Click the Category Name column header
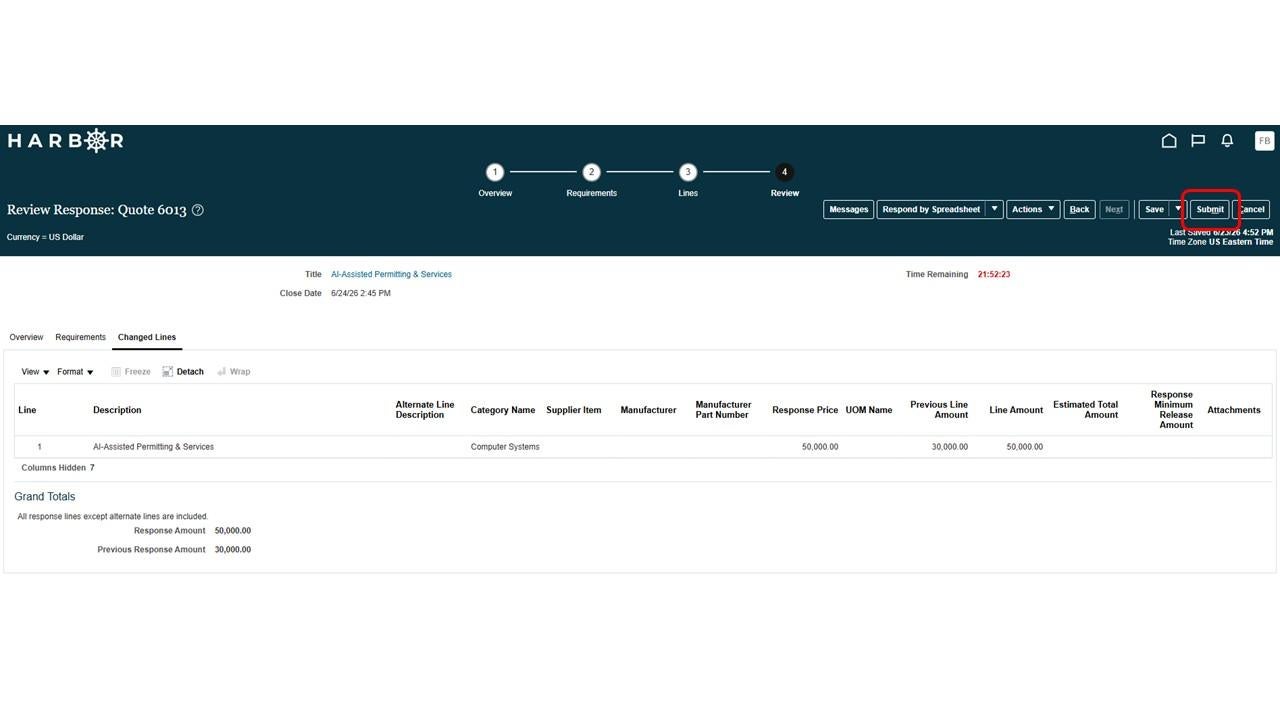The height and width of the screenshot is (720, 1280). 503,410
